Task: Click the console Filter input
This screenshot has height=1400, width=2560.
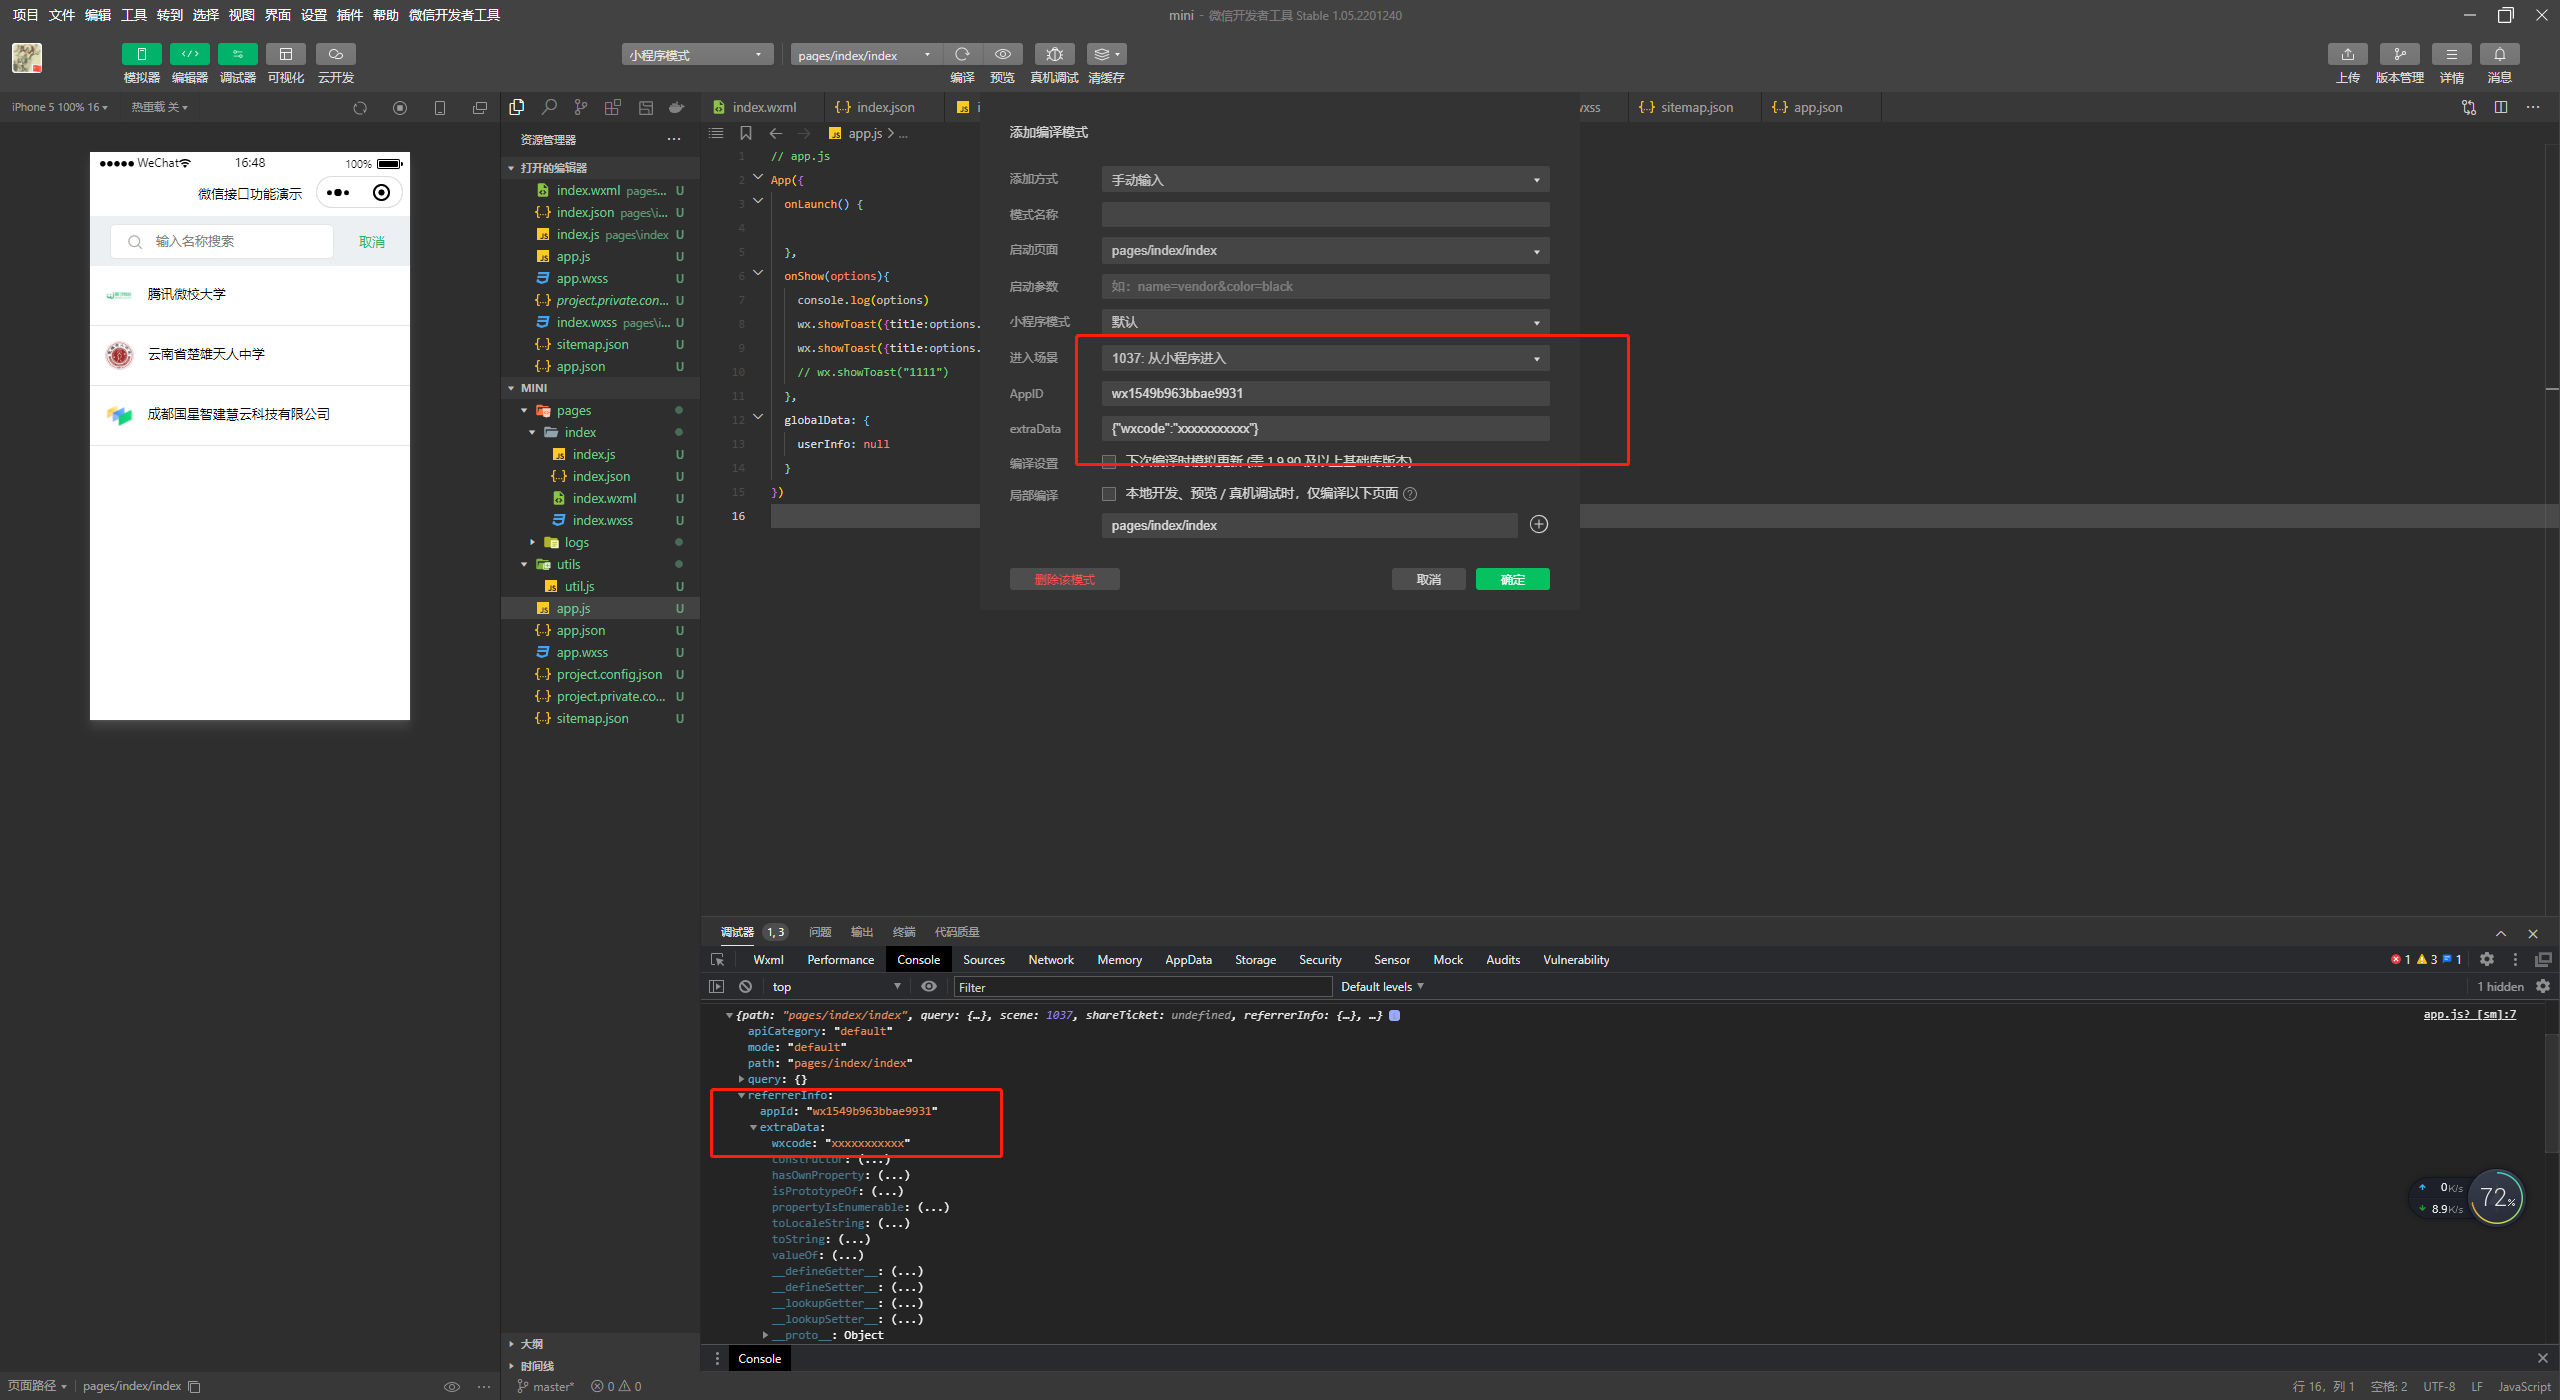Action: click(x=1142, y=987)
